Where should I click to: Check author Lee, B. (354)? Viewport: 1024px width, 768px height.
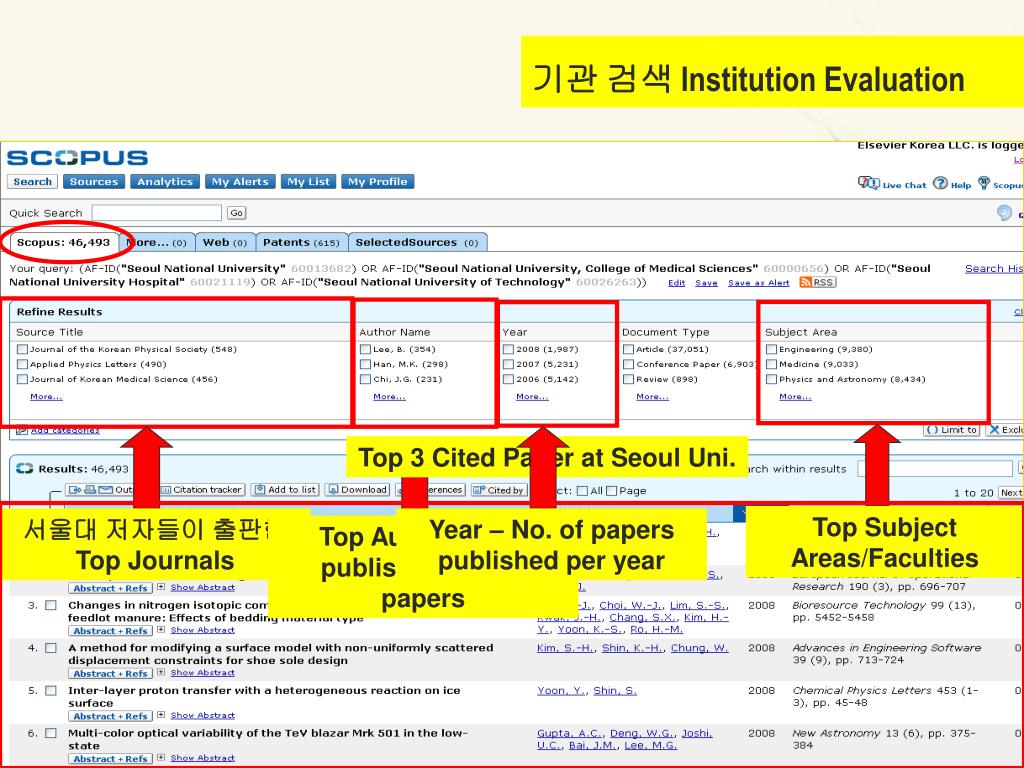coord(366,349)
